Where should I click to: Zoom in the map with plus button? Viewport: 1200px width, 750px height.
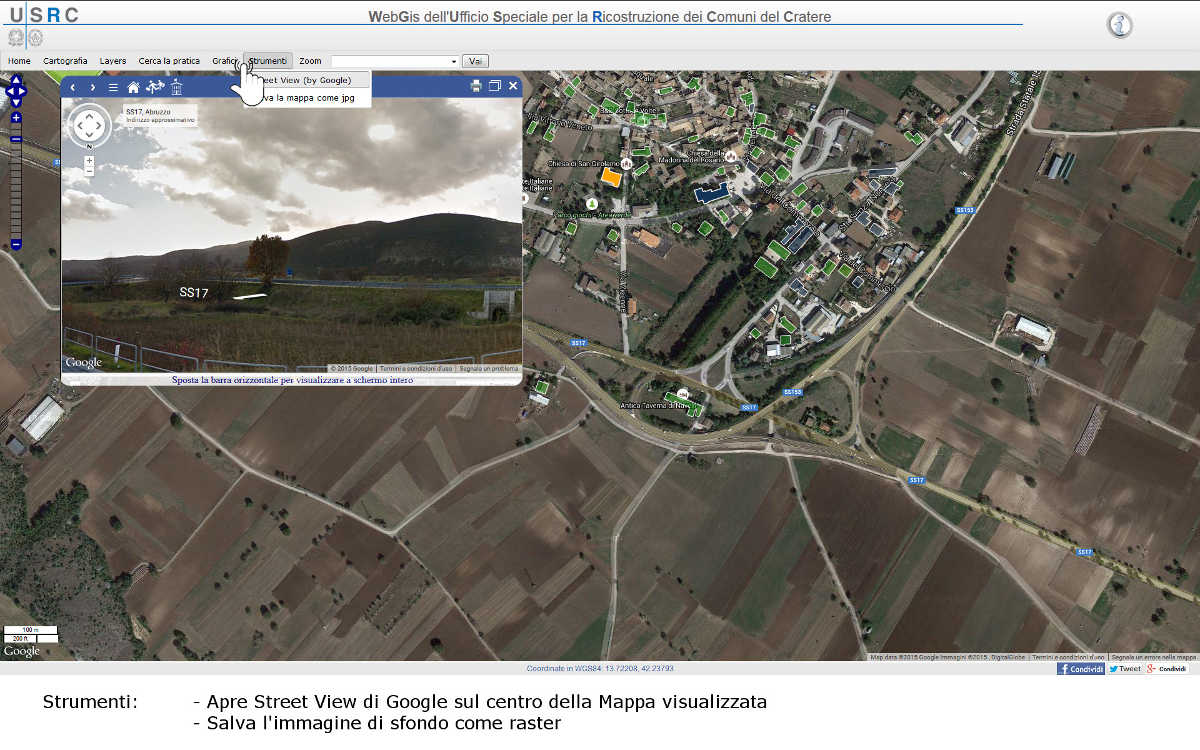pyautogui.click(x=16, y=118)
